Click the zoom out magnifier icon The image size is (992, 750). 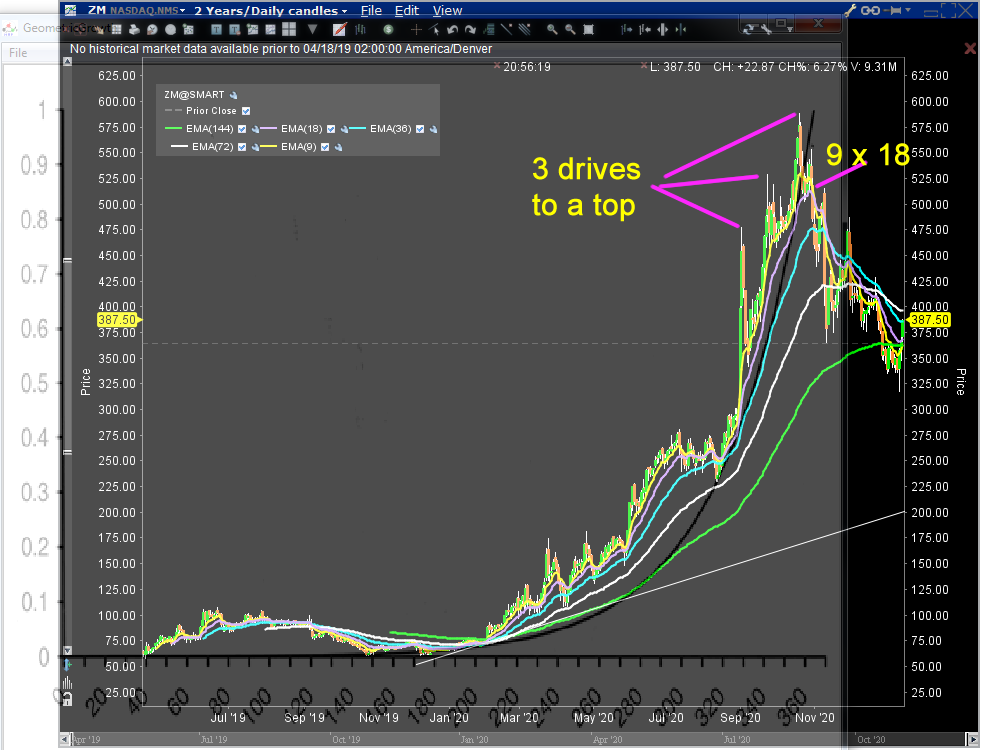pyautogui.click(x=570, y=29)
